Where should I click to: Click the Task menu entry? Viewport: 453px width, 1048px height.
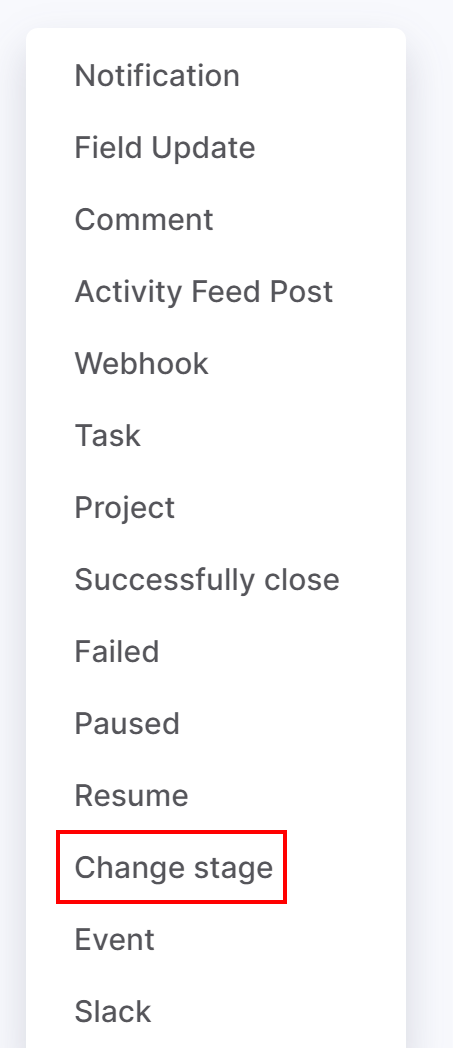(108, 436)
